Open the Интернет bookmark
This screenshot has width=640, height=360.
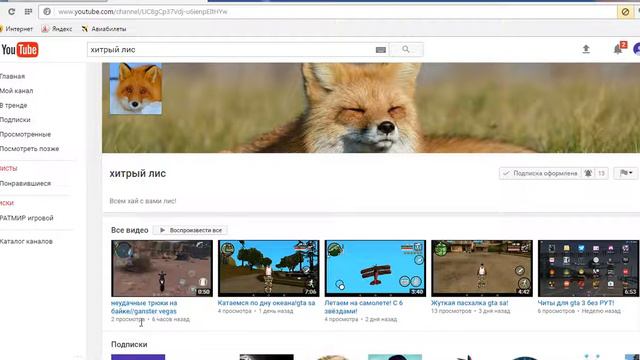coord(16,29)
